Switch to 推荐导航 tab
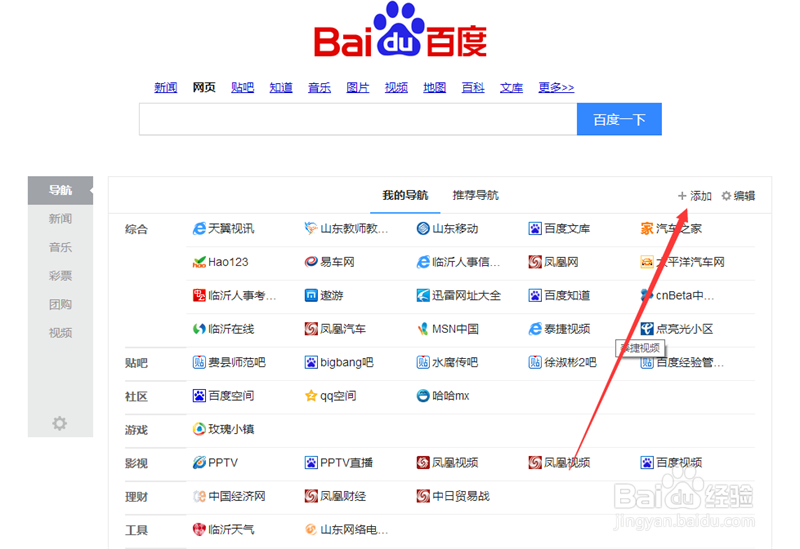The height and width of the screenshot is (549, 800). [x=476, y=195]
